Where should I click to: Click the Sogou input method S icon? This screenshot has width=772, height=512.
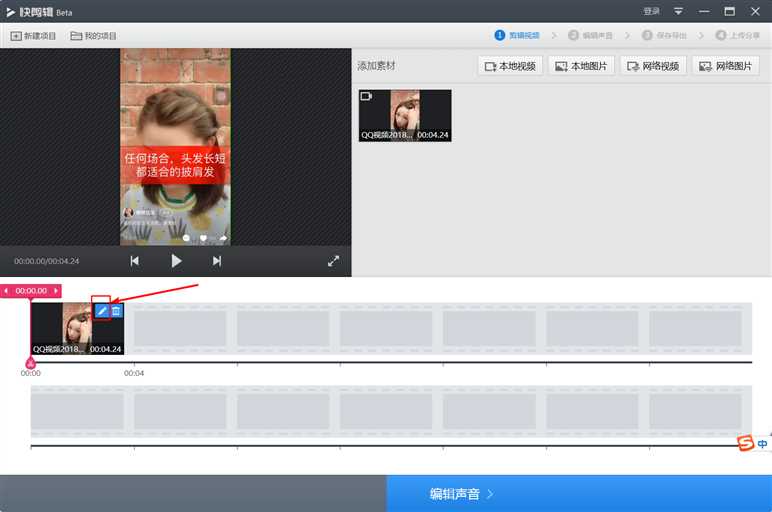coord(745,443)
